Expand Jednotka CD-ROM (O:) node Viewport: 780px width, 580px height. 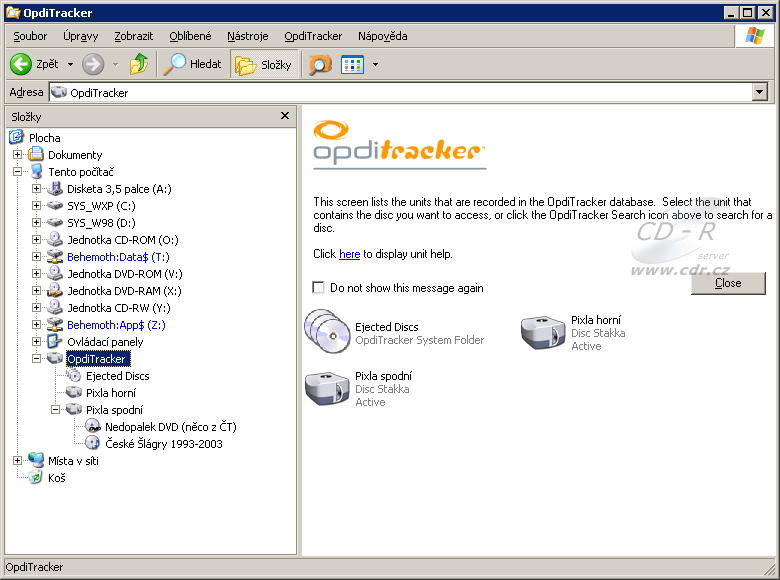[x=36, y=240]
